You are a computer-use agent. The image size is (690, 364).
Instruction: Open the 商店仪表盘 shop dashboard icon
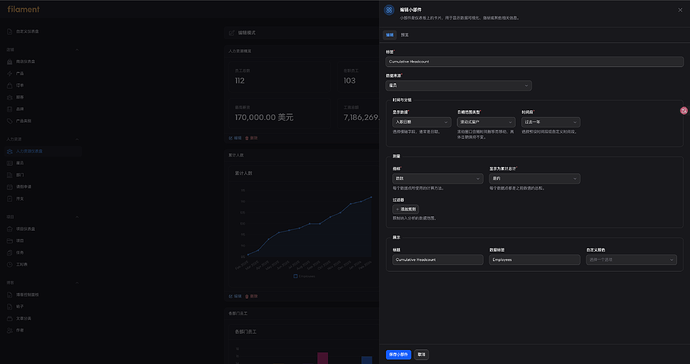pyautogui.click(x=10, y=62)
